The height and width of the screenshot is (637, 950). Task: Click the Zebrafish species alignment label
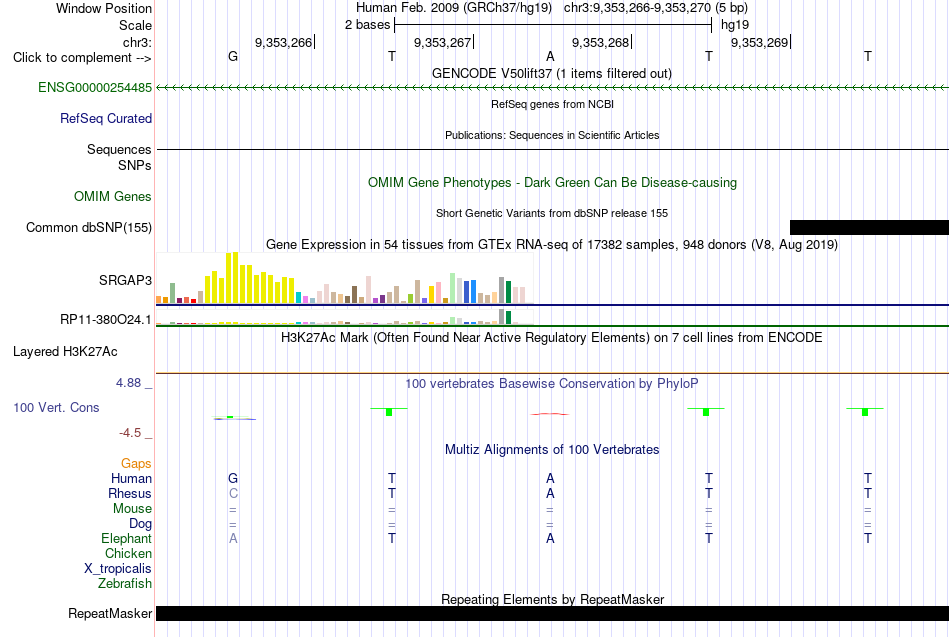[125, 584]
